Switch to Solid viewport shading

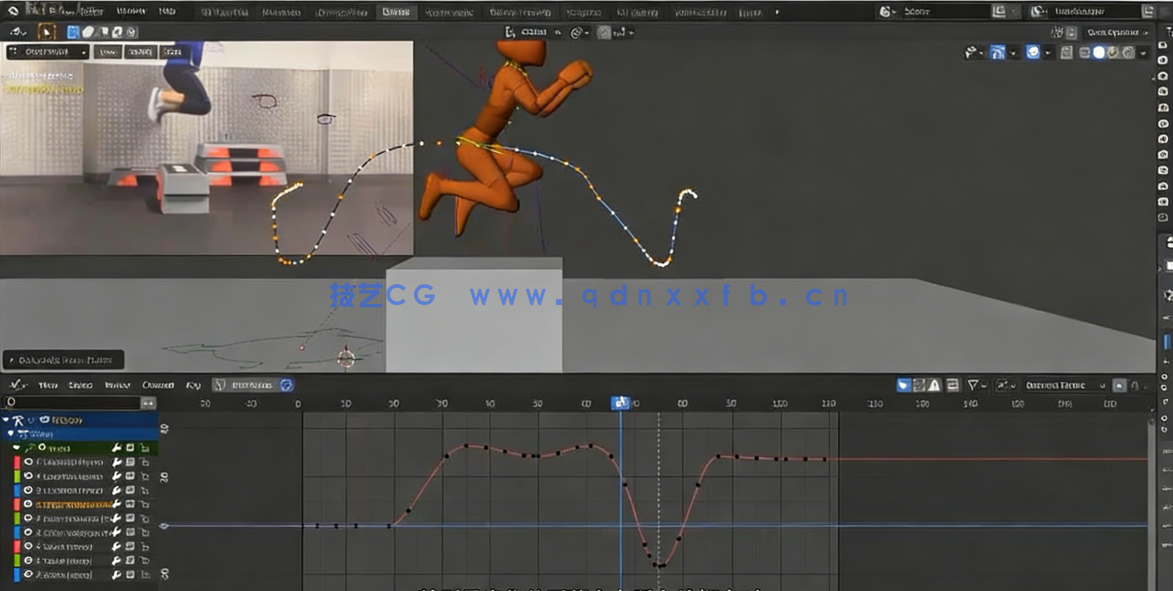[x=1098, y=51]
